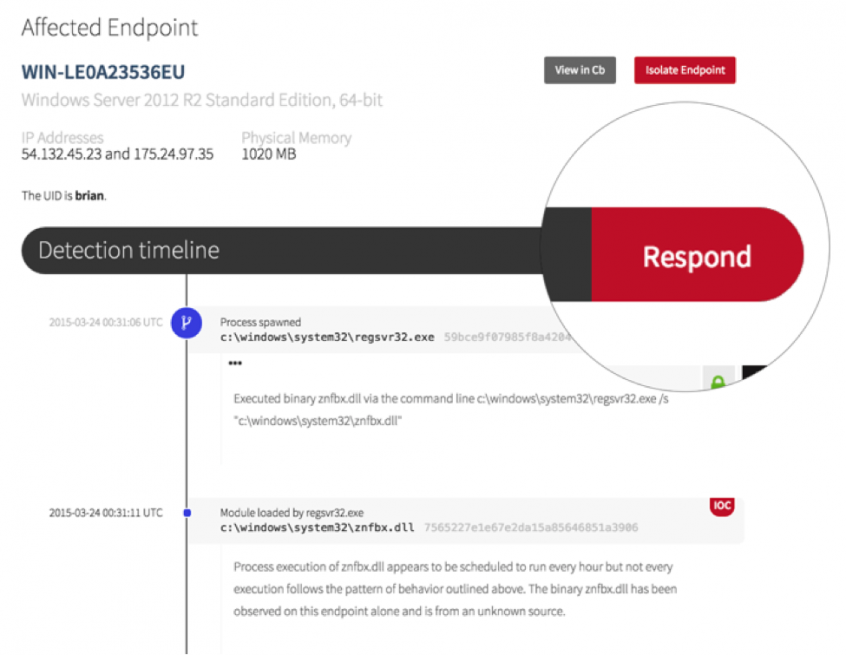Click hash 7565227e1e67e2da15a85646851a3906
Screen dimensions: 846x655
tap(531, 528)
